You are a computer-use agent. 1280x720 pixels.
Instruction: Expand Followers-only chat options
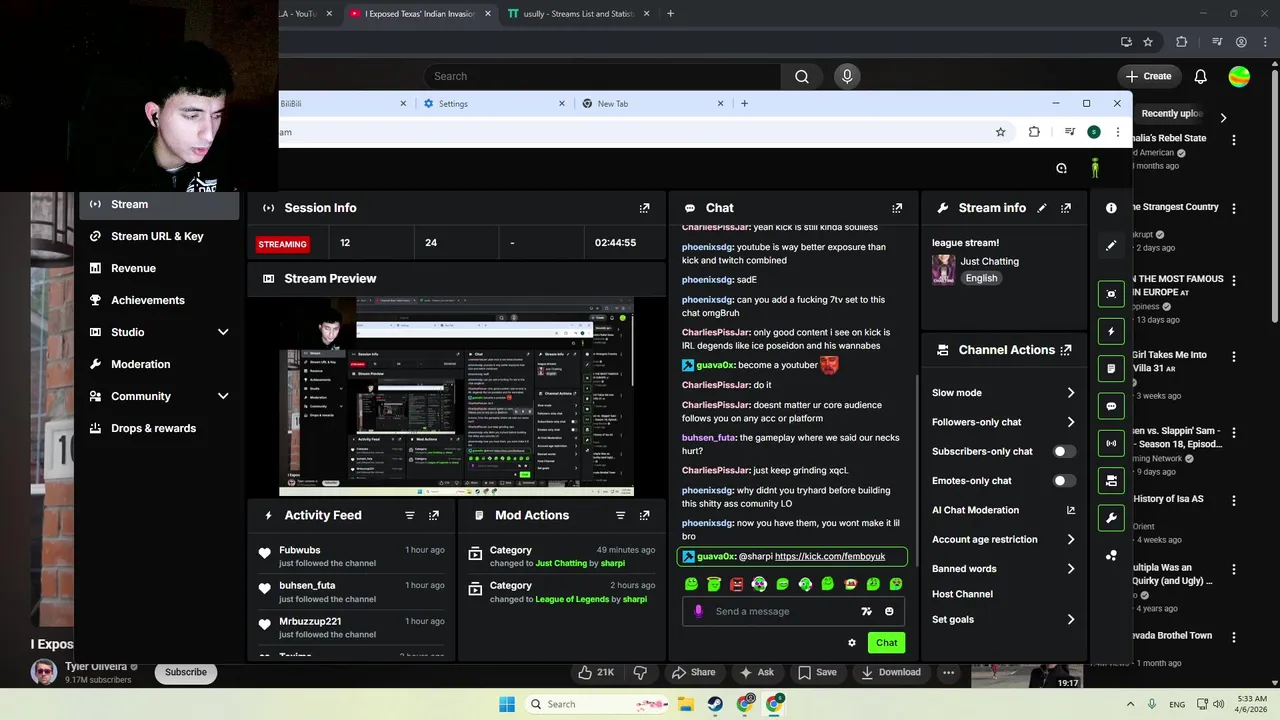[1071, 422]
